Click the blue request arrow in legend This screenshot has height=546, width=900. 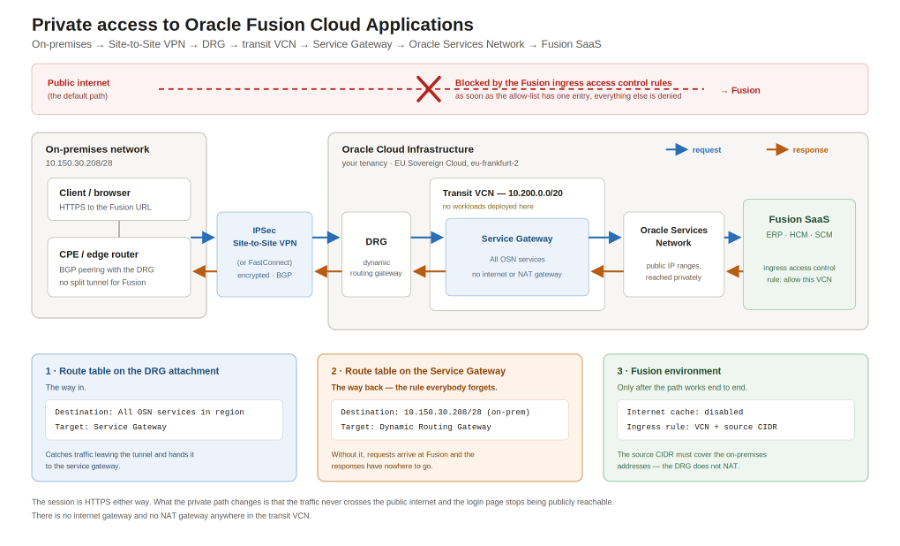(x=677, y=150)
